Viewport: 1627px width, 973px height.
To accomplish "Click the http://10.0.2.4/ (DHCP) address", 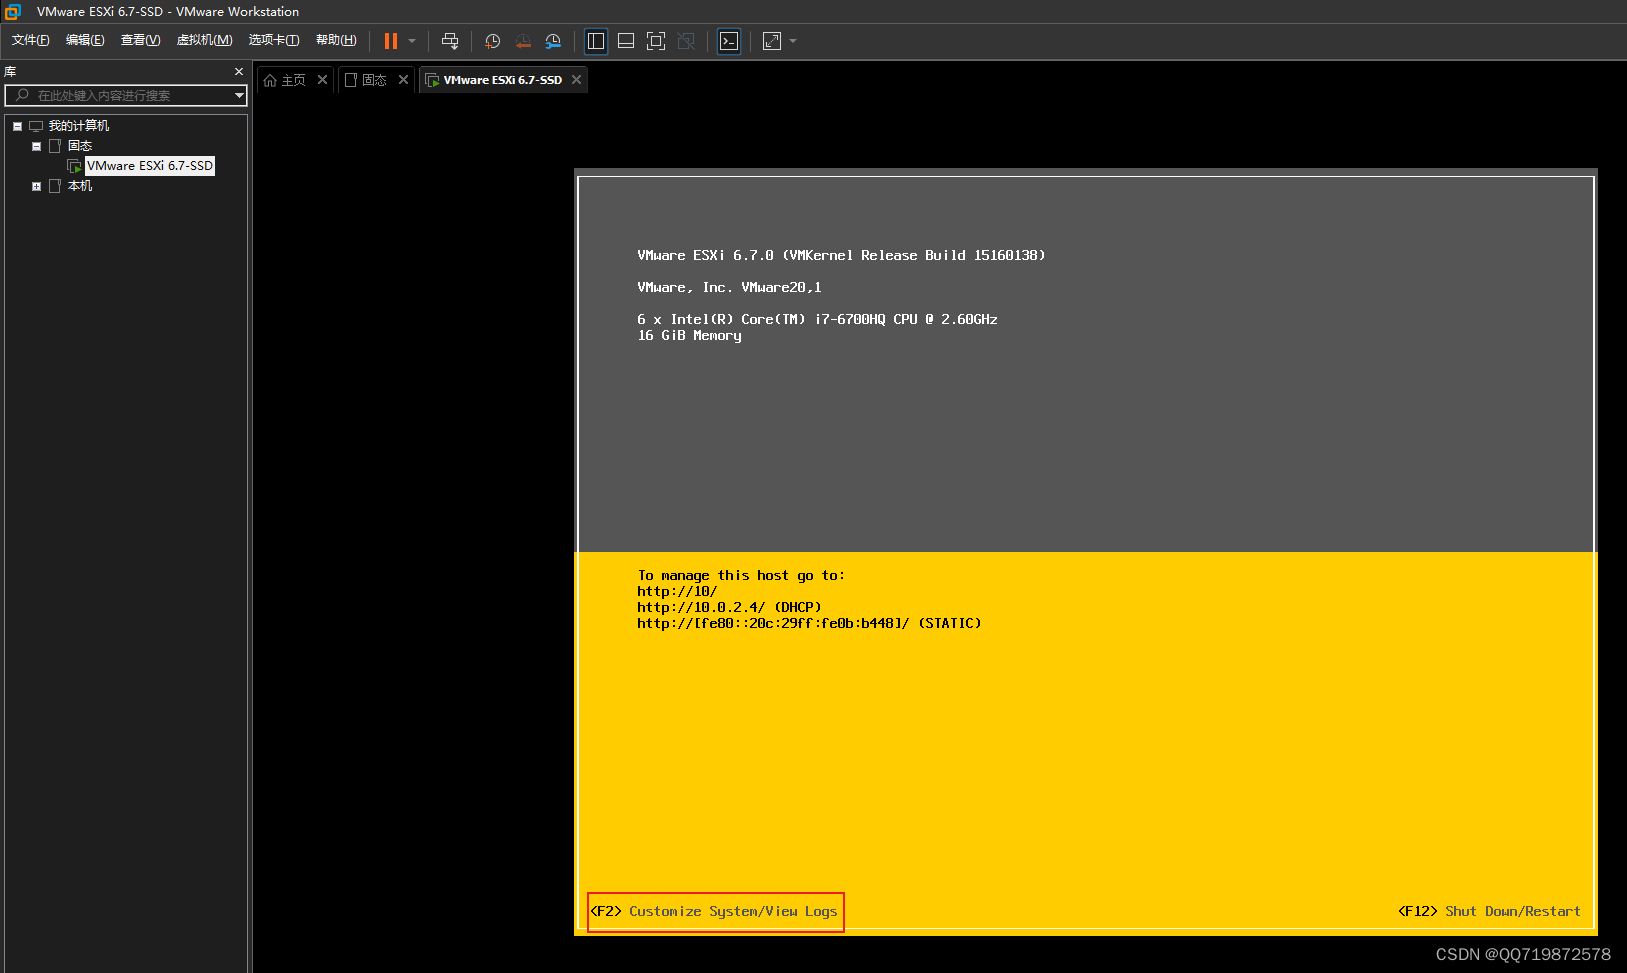I will [729, 607].
